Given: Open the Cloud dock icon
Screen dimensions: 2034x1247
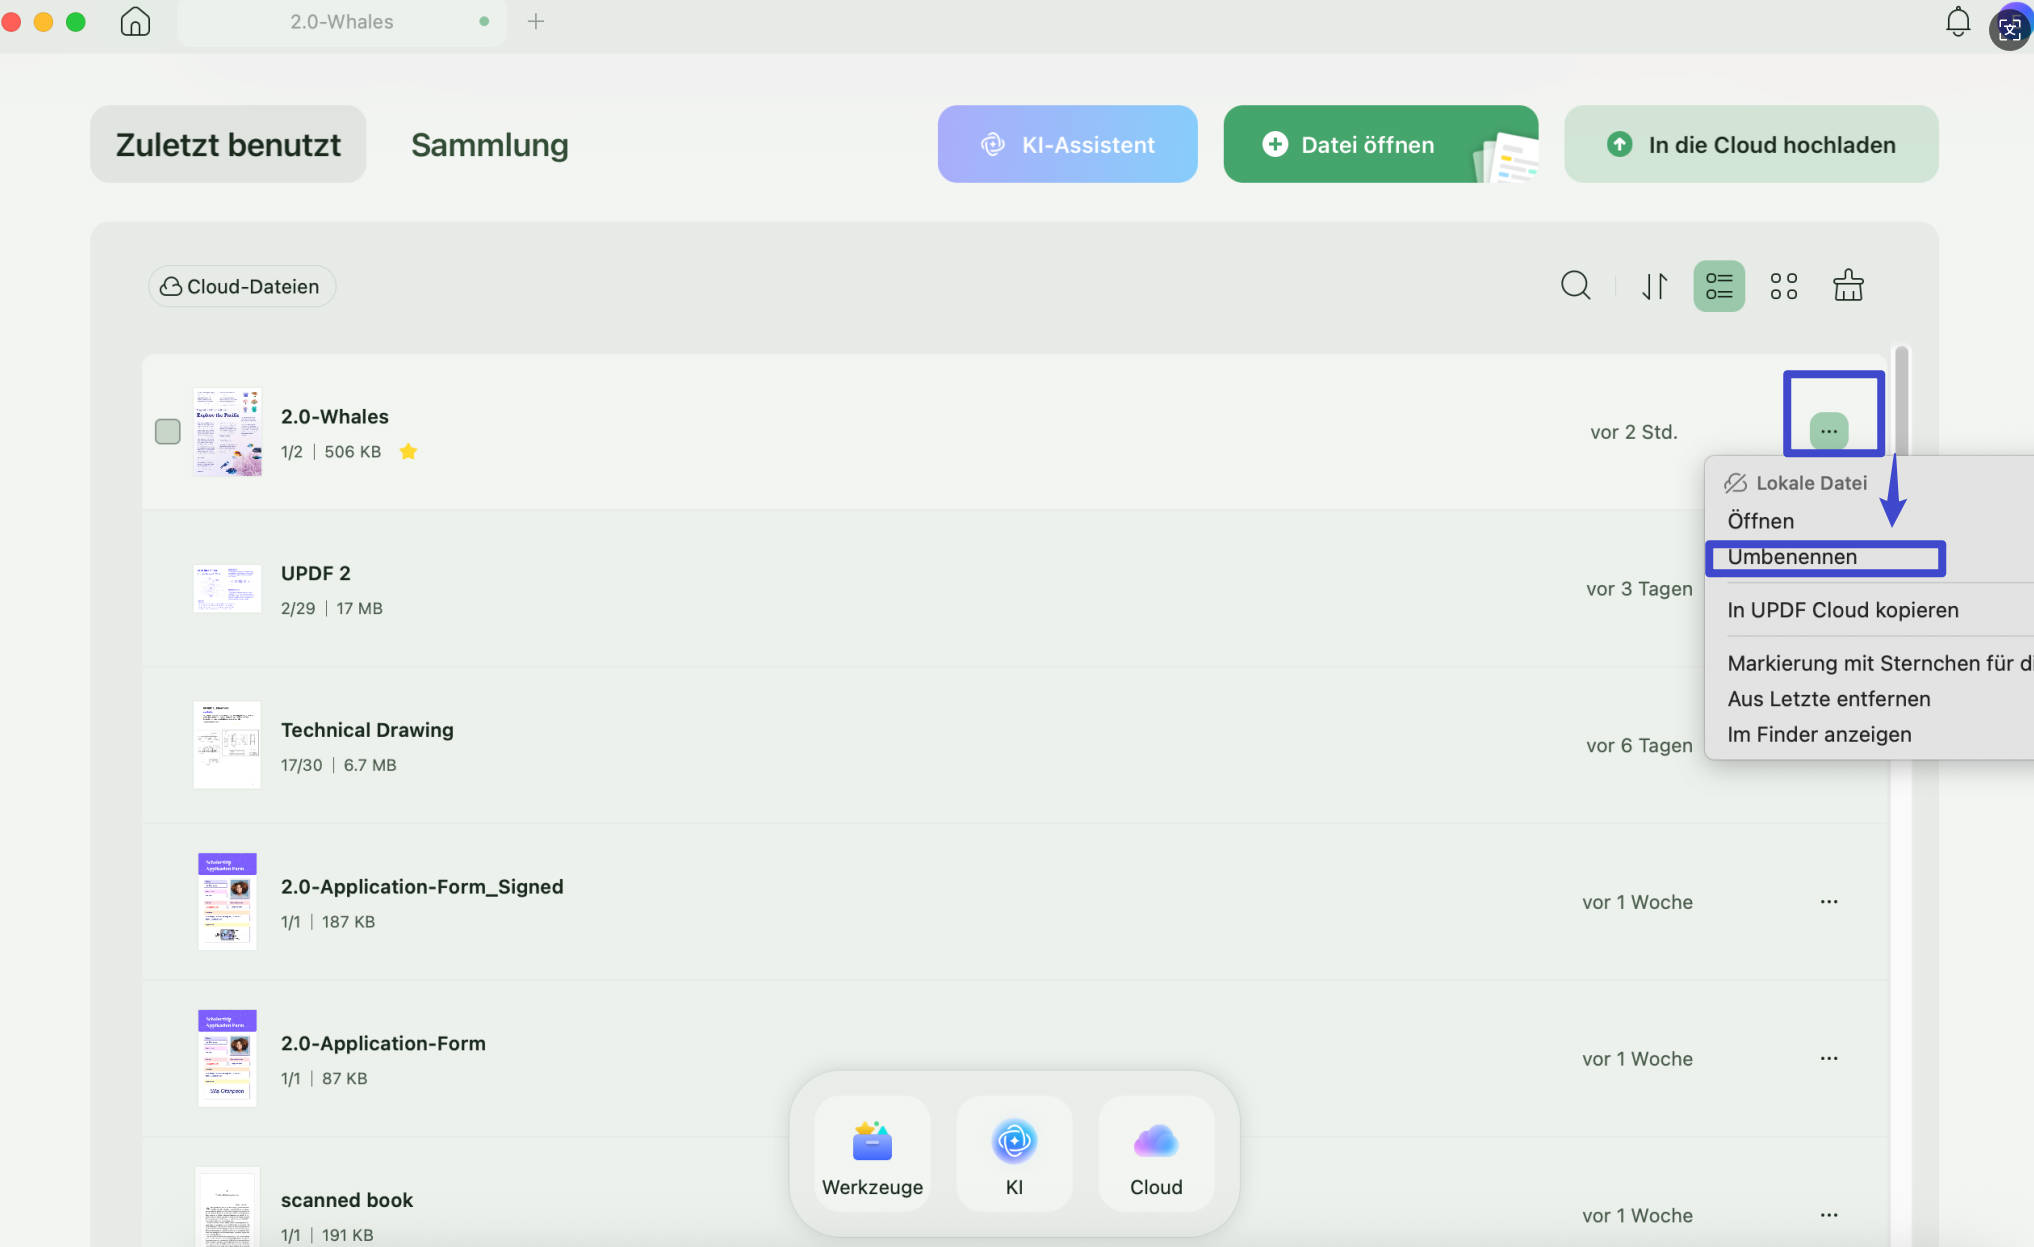Looking at the screenshot, I should [x=1156, y=1154].
